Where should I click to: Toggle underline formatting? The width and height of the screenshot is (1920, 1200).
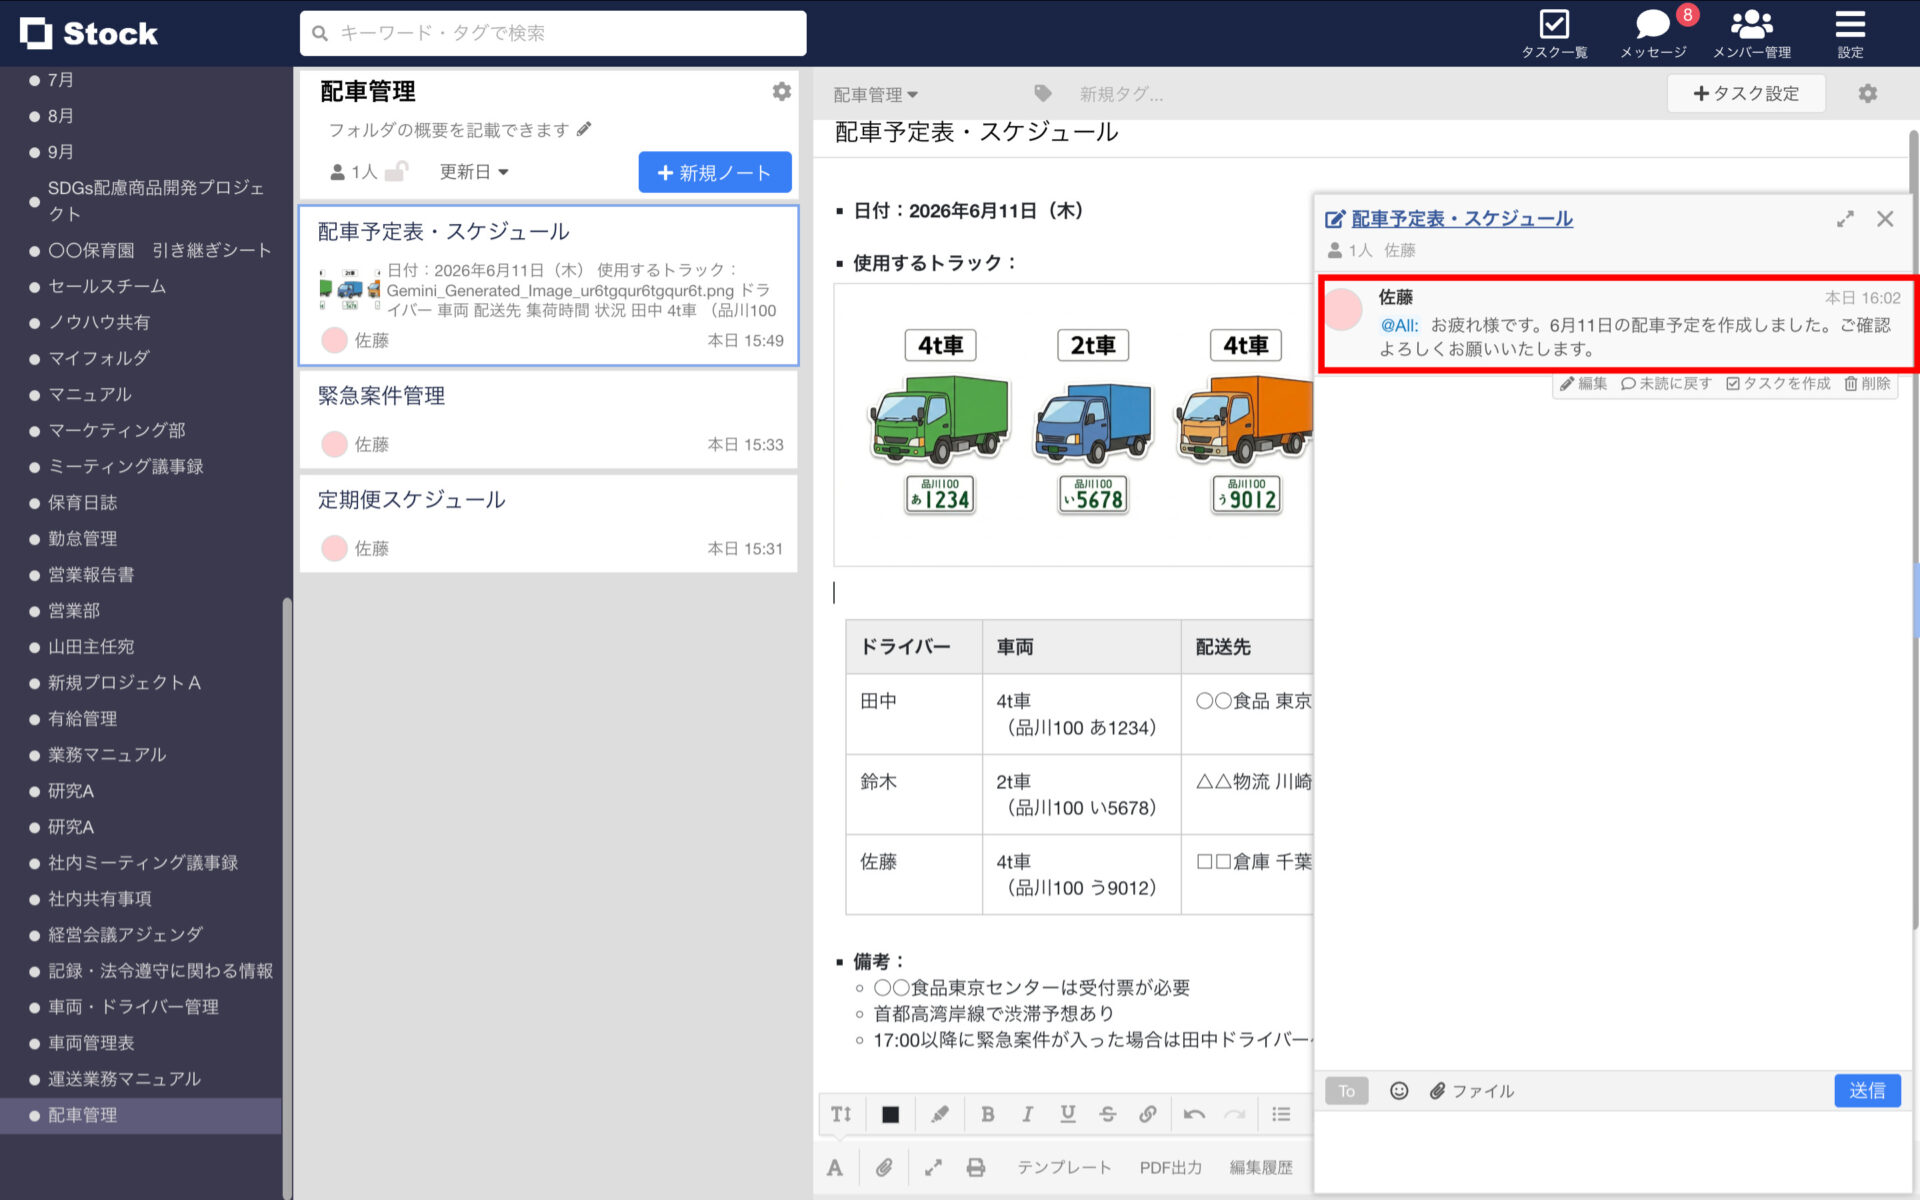pos(1068,1114)
